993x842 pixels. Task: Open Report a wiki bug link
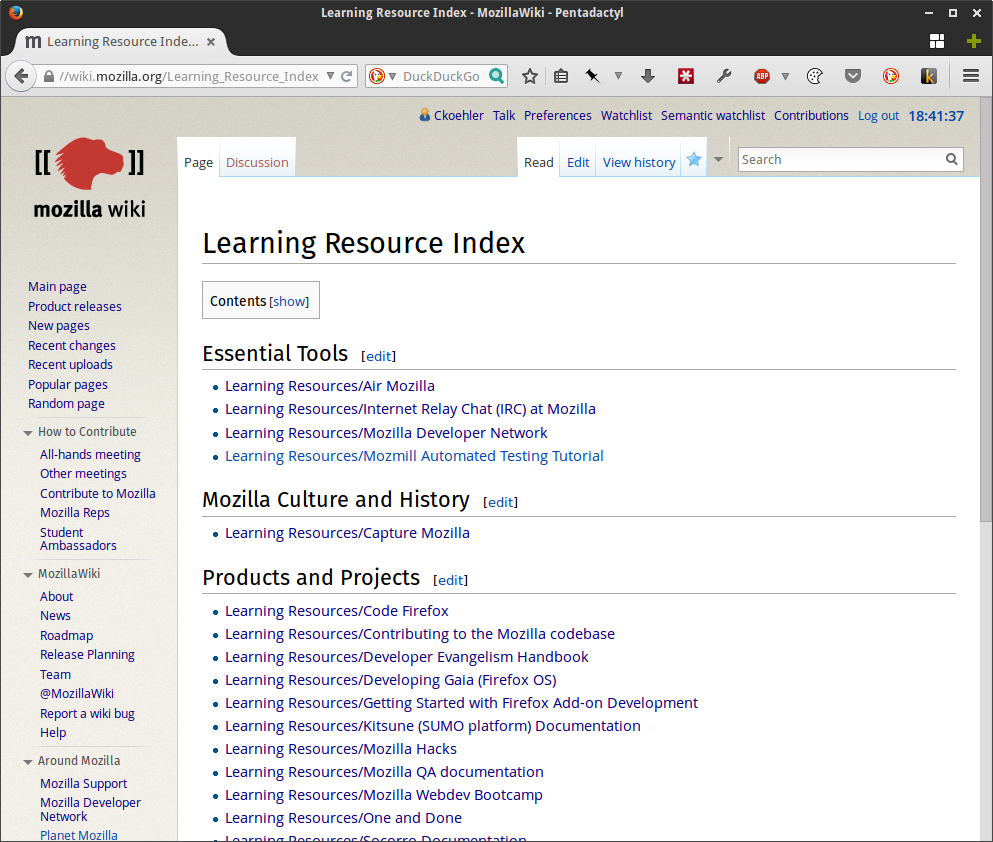87,714
